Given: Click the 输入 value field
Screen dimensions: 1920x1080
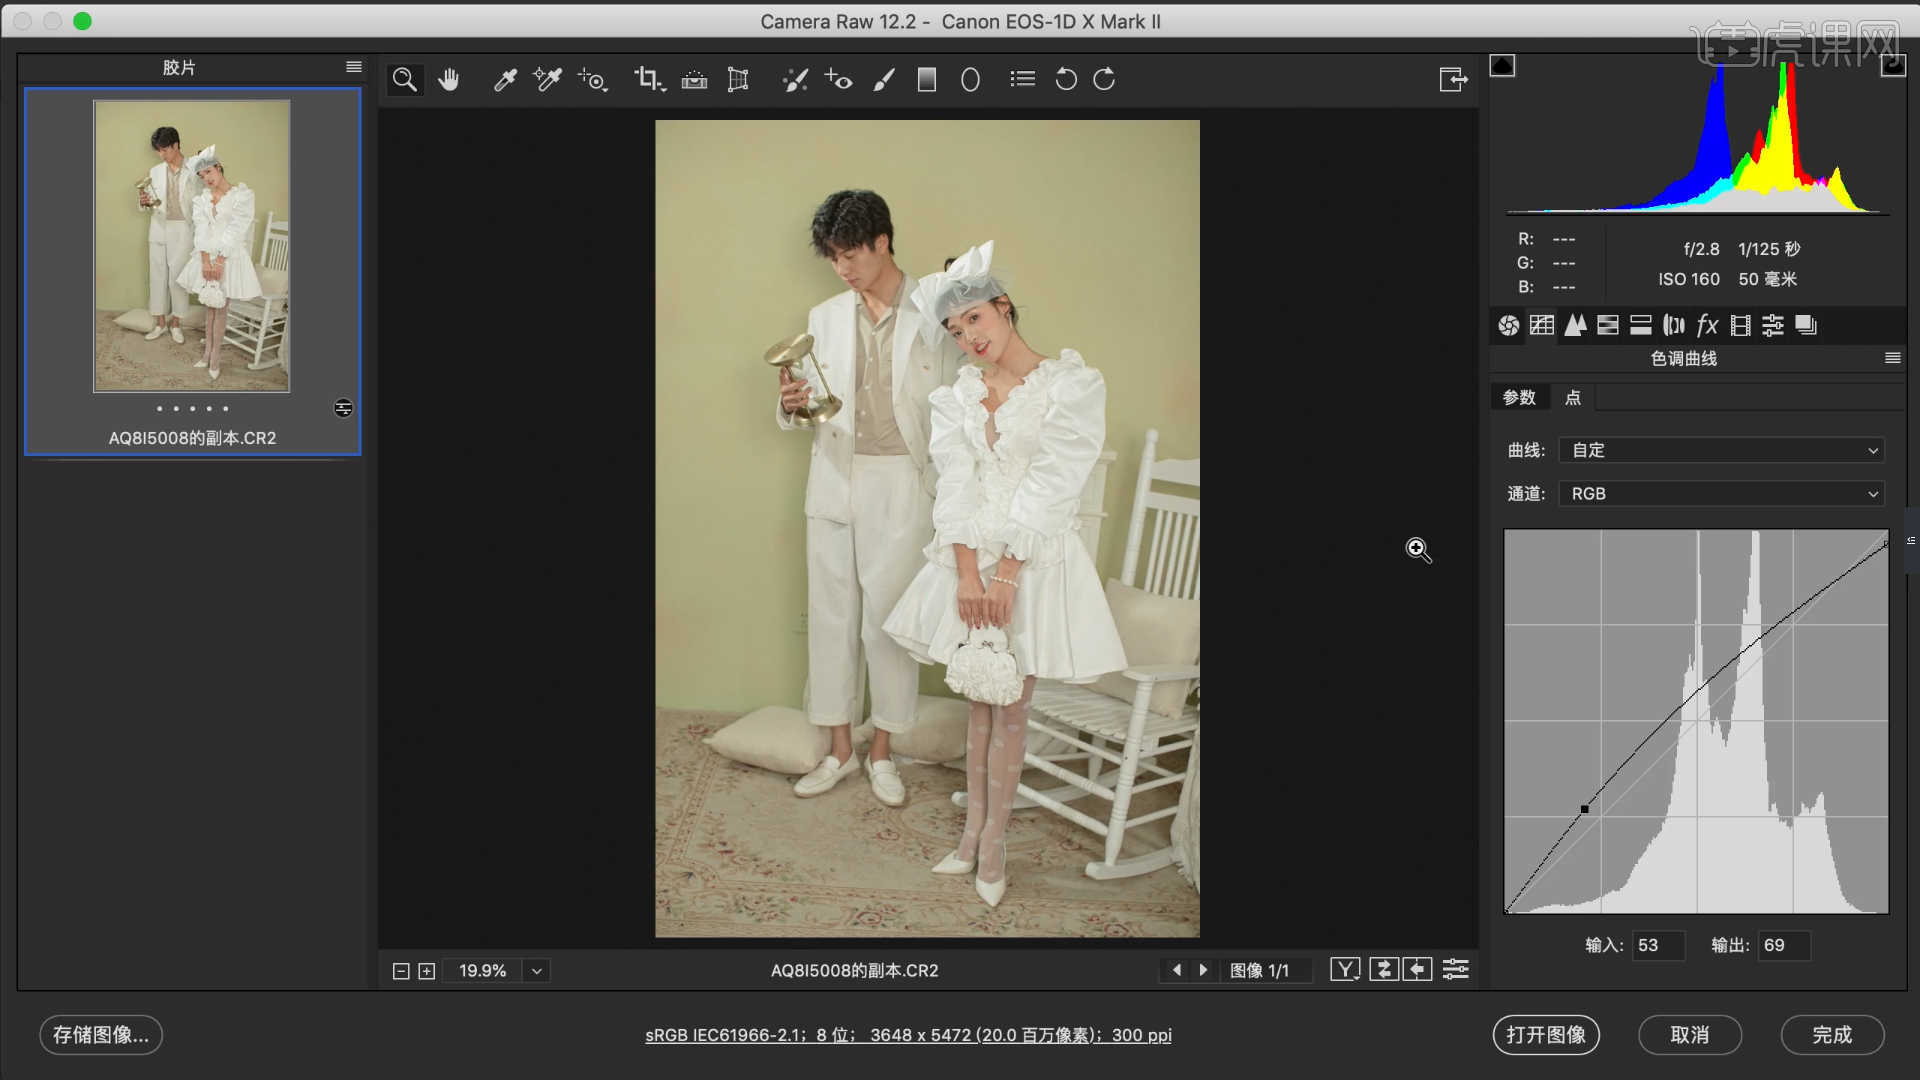Looking at the screenshot, I should [1657, 945].
